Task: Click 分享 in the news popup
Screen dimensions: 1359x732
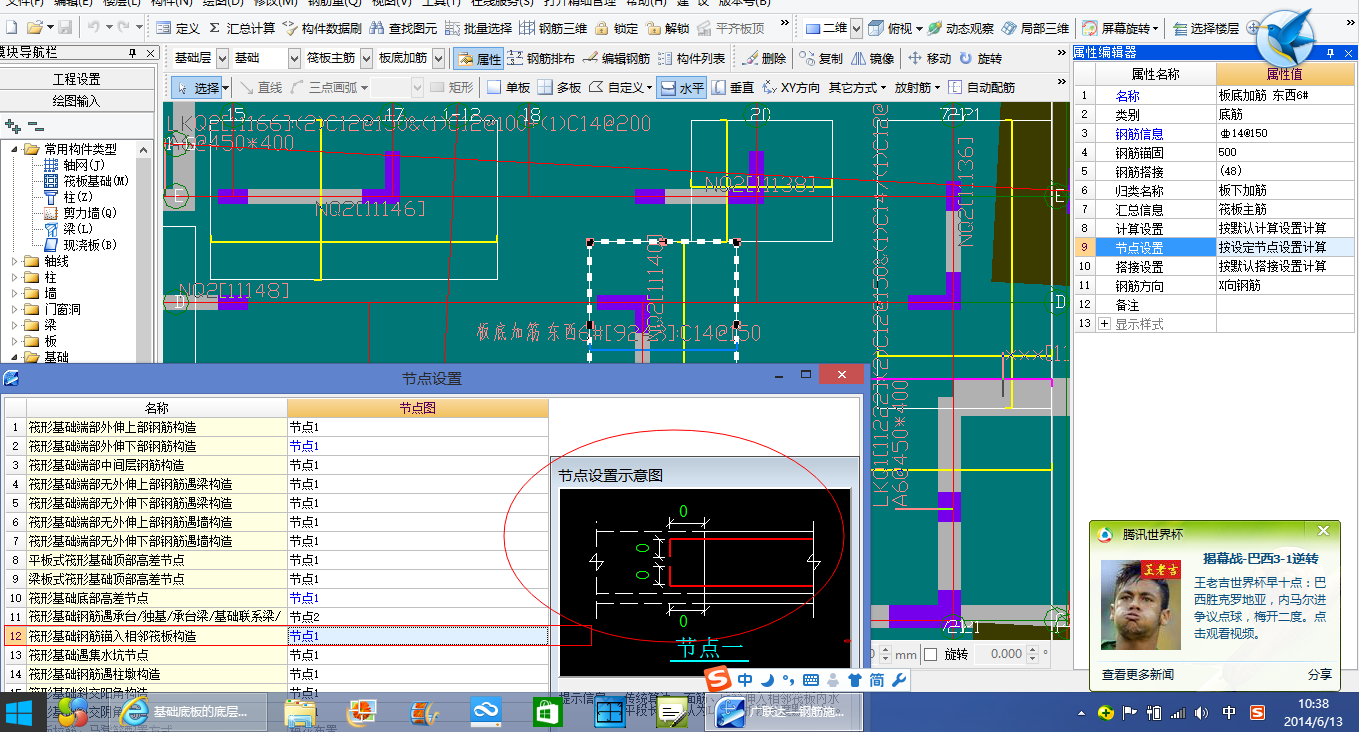Action: (x=1320, y=674)
